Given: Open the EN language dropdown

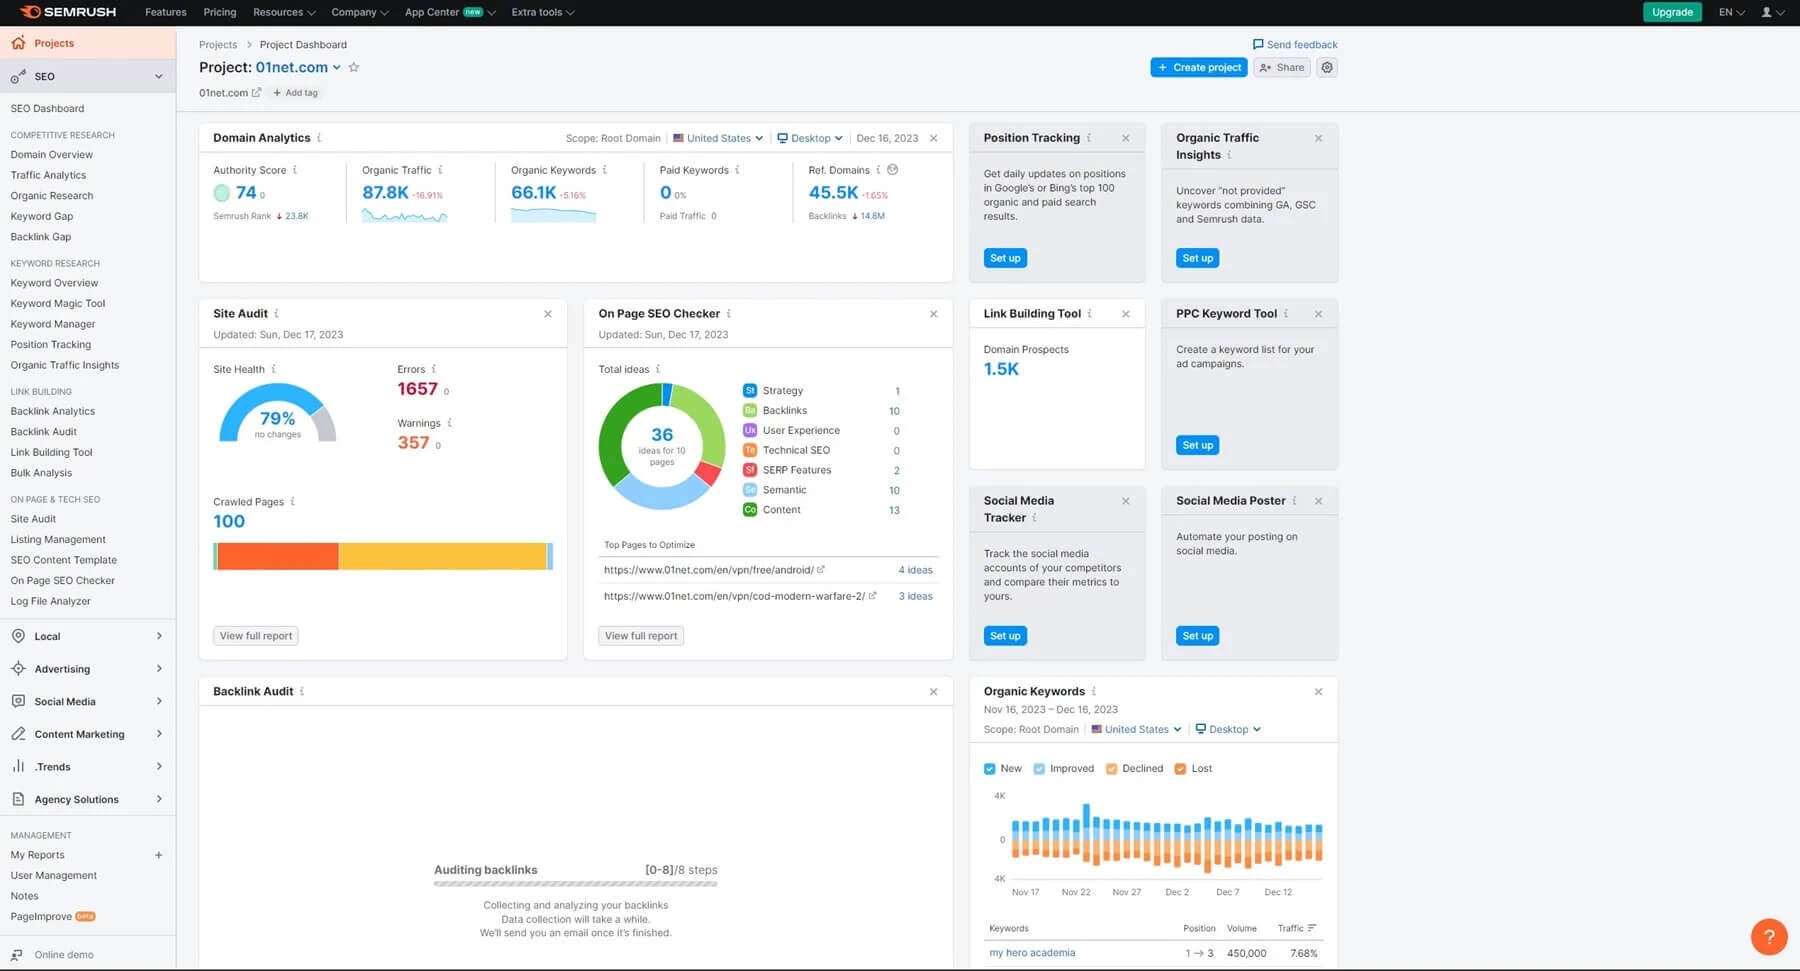Looking at the screenshot, I should (1731, 12).
